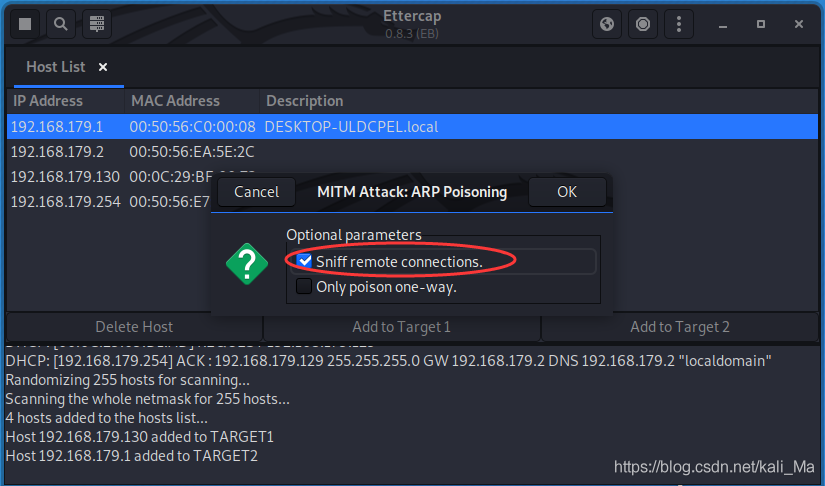Screen dimensions: 825x486
Task: Open the three-dot Ettercap menu
Action: pos(679,23)
